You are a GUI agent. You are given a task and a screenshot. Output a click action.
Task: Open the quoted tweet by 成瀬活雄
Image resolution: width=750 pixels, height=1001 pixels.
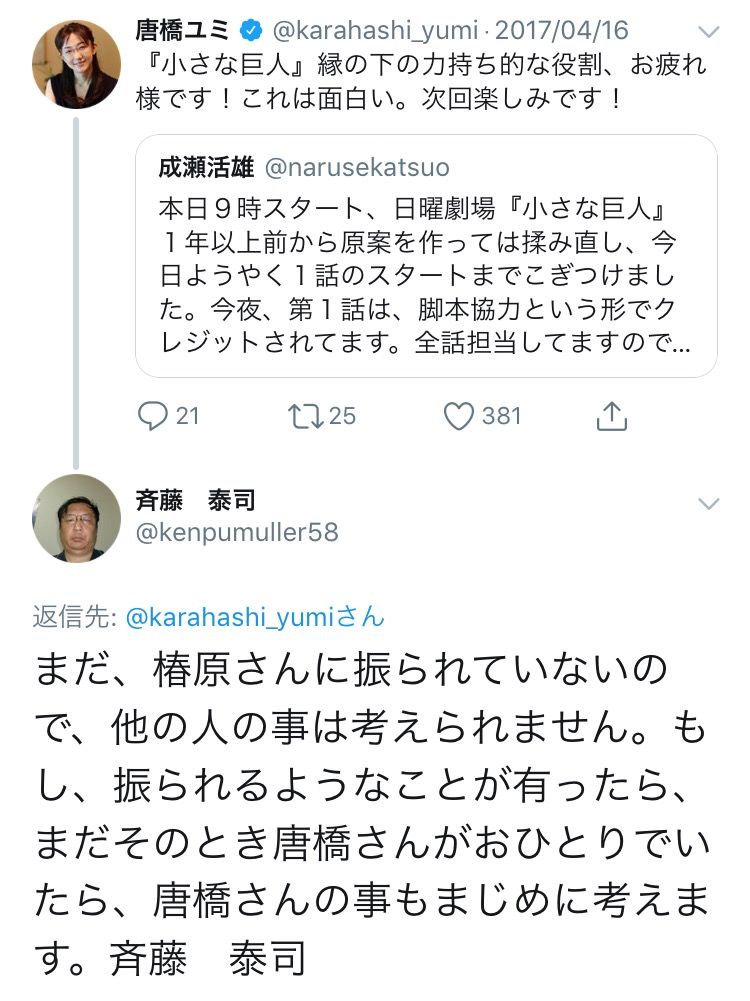point(426,256)
